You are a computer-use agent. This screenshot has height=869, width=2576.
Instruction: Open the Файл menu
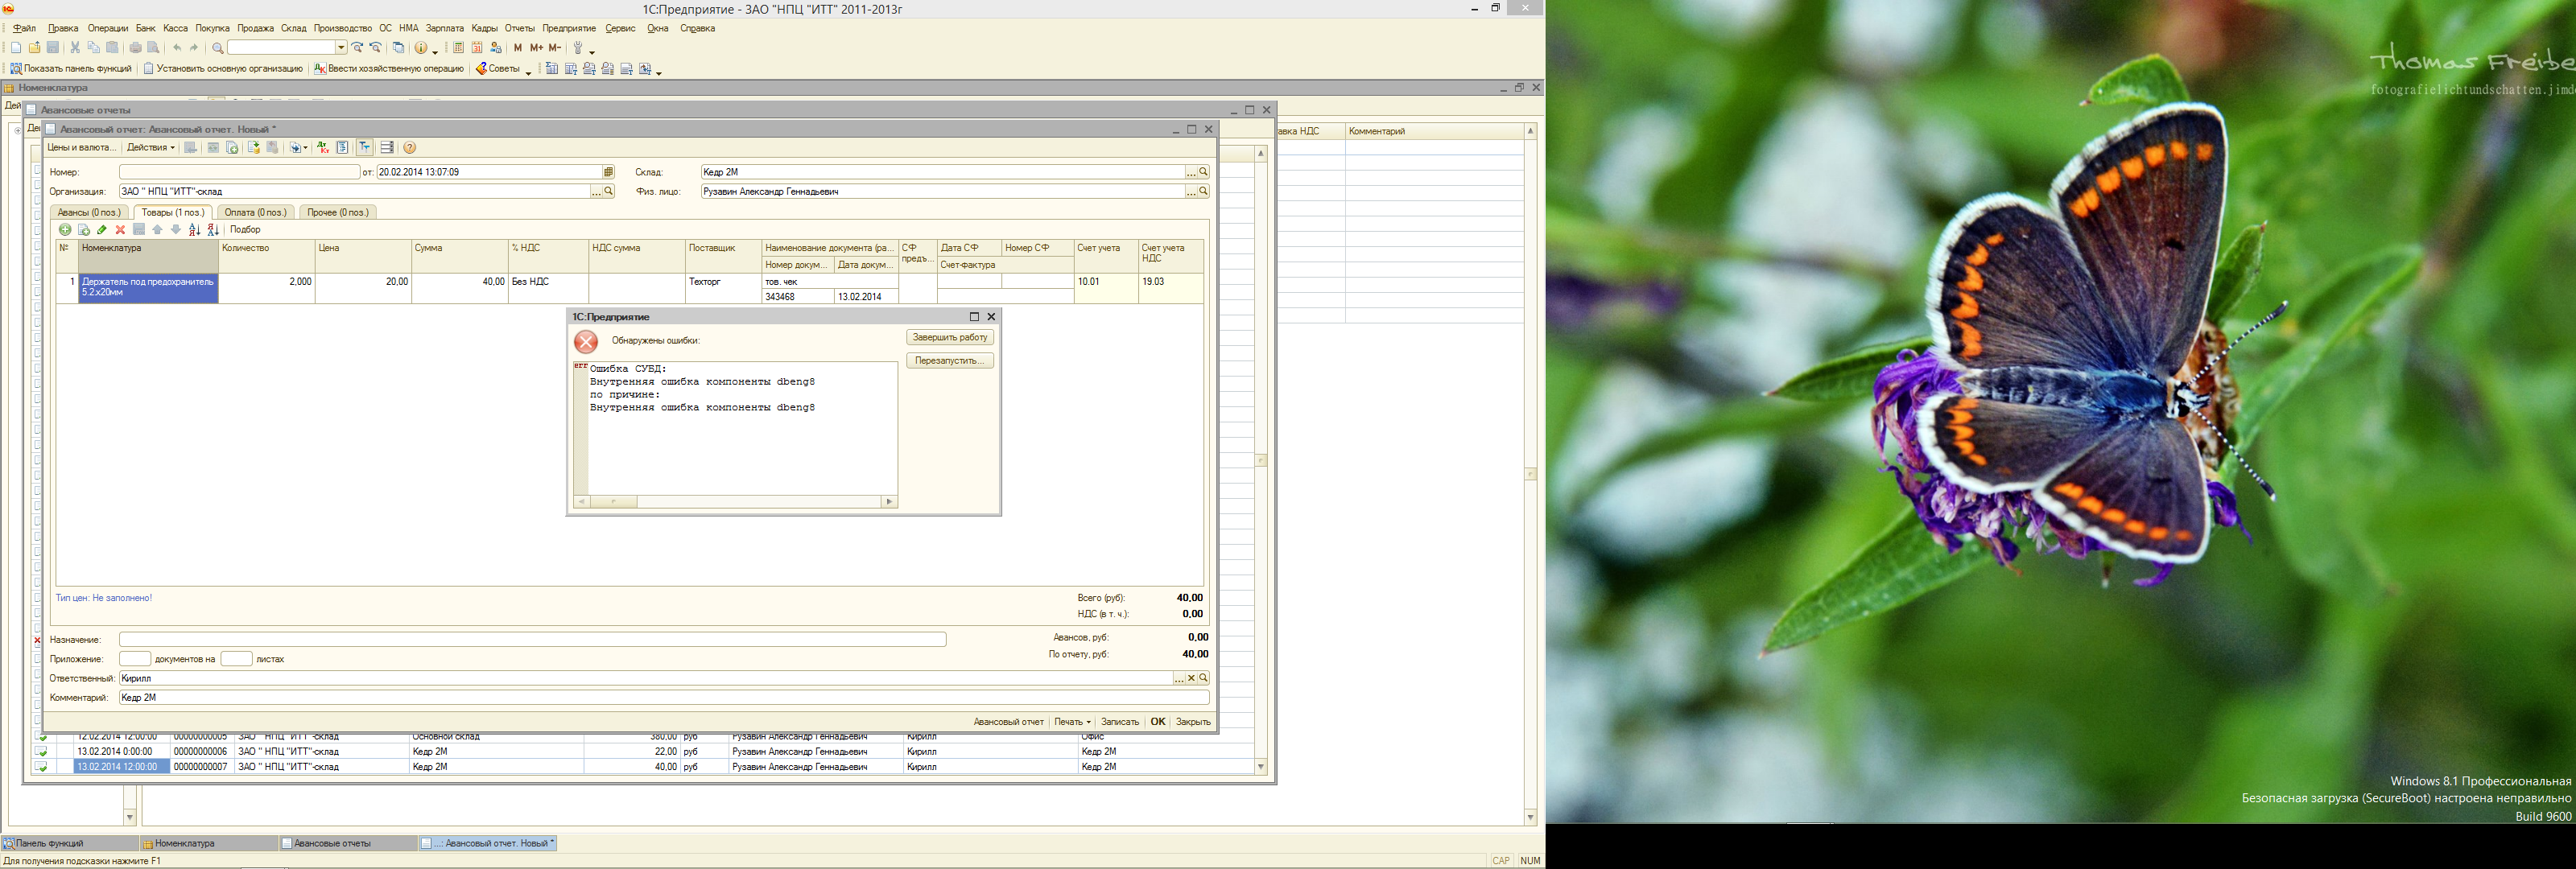point(25,28)
